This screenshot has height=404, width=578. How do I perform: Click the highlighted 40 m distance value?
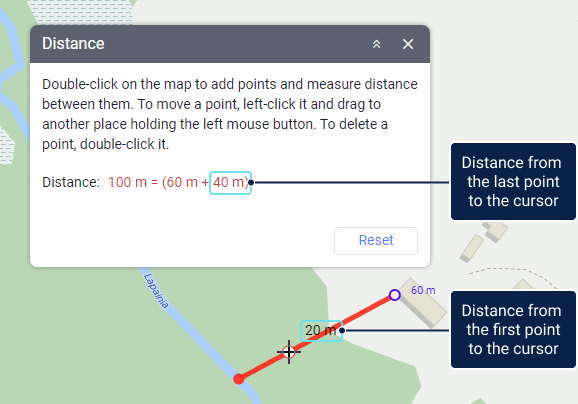pos(230,182)
